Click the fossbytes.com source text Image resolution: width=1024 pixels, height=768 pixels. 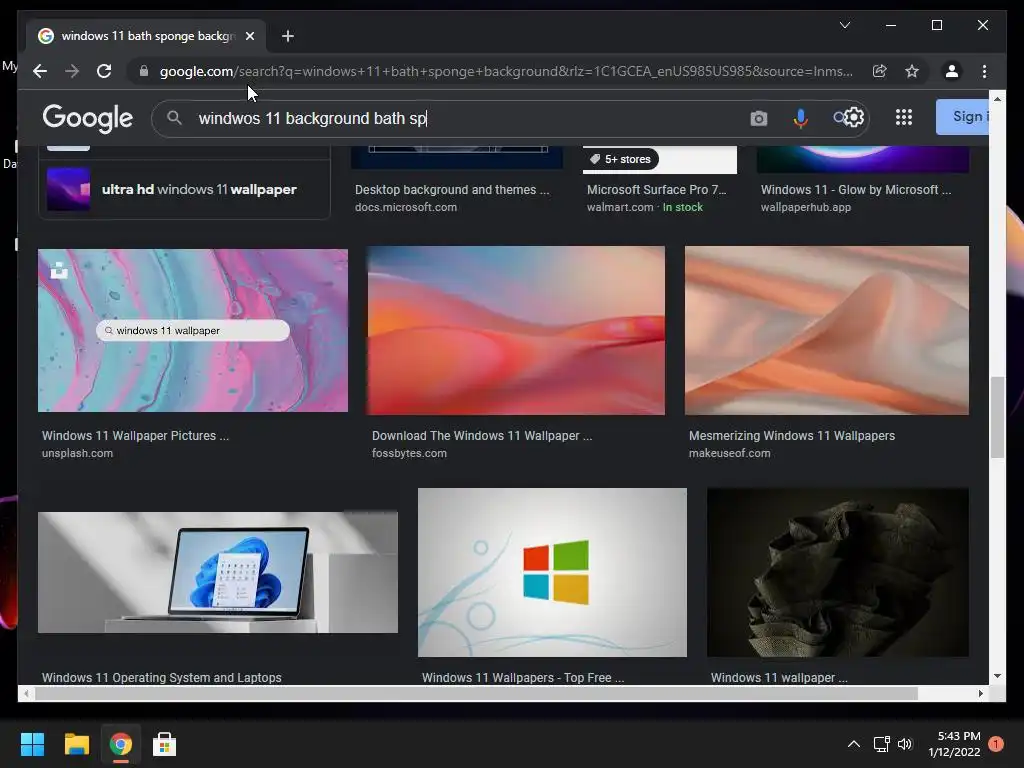point(409,453)
